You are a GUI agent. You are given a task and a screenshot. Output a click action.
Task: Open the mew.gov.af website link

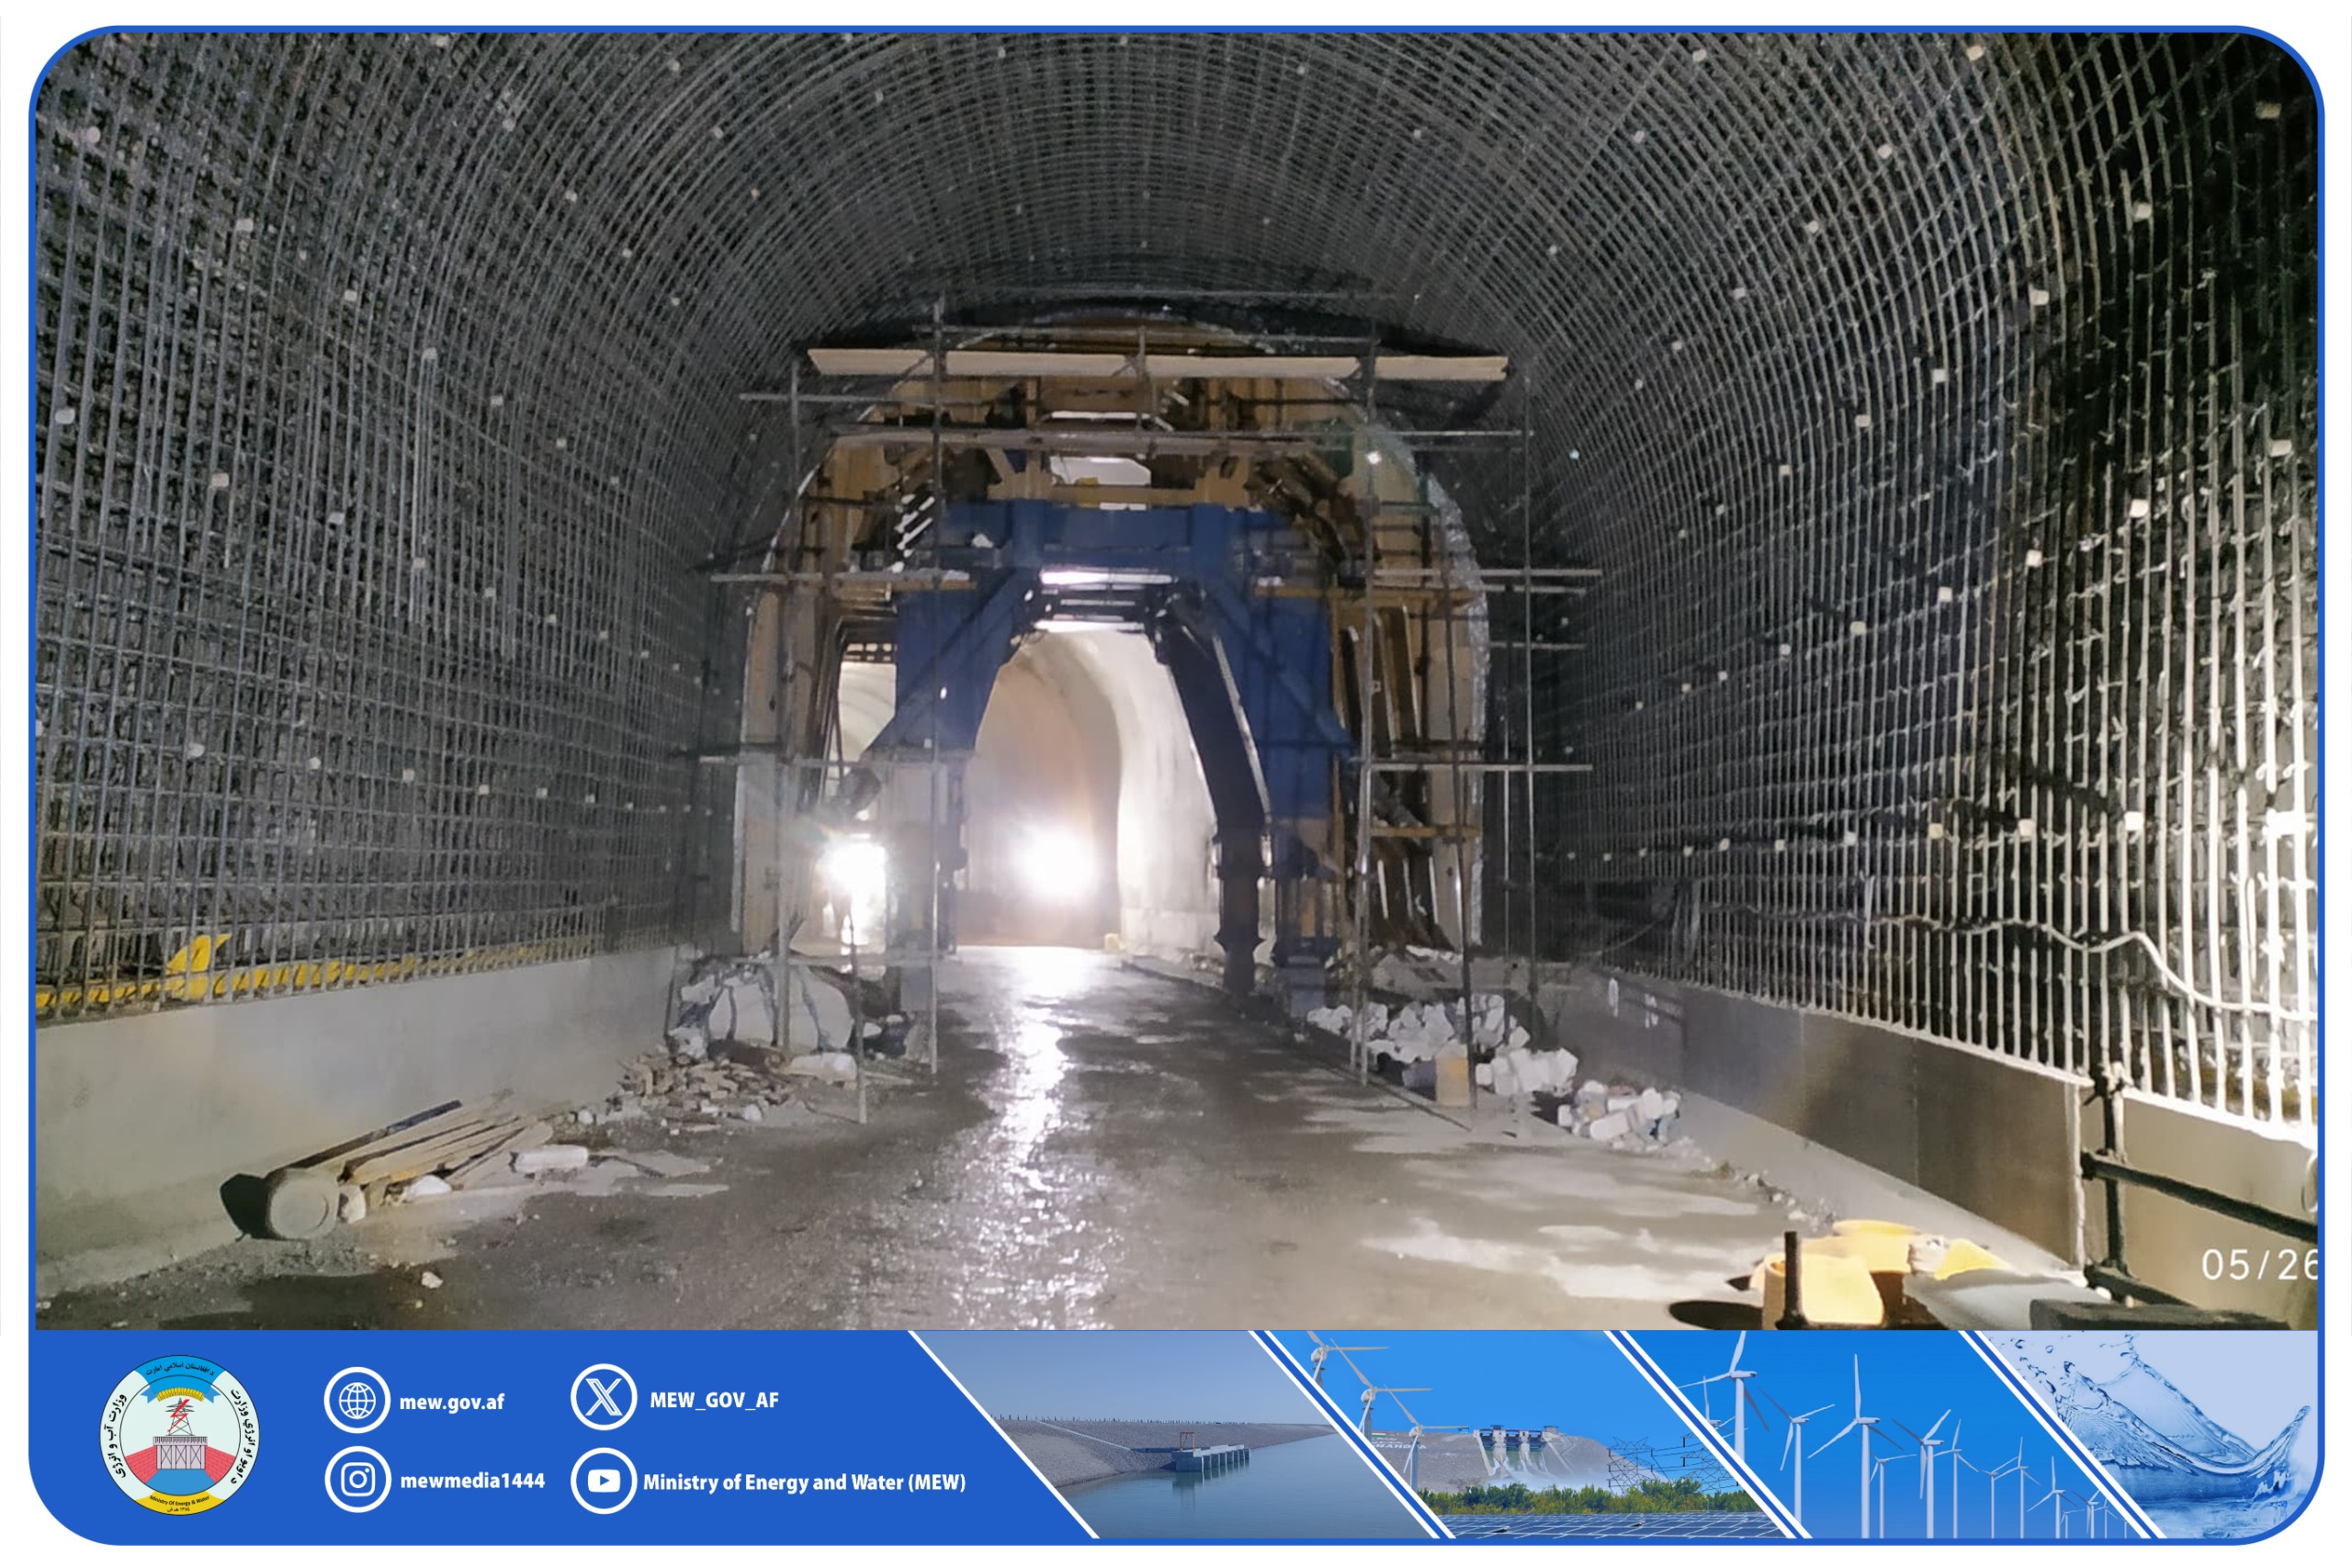451,1402
